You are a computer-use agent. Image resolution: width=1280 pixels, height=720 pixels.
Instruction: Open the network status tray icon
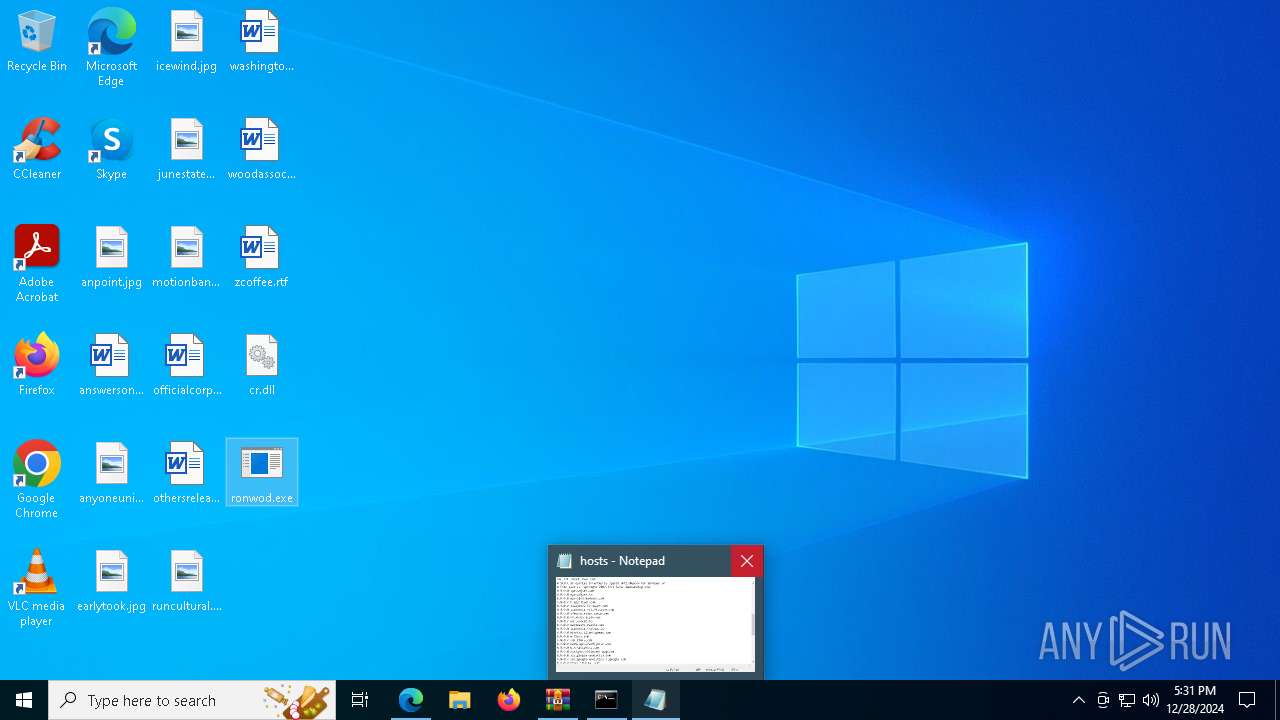(x=1127, y=700)
